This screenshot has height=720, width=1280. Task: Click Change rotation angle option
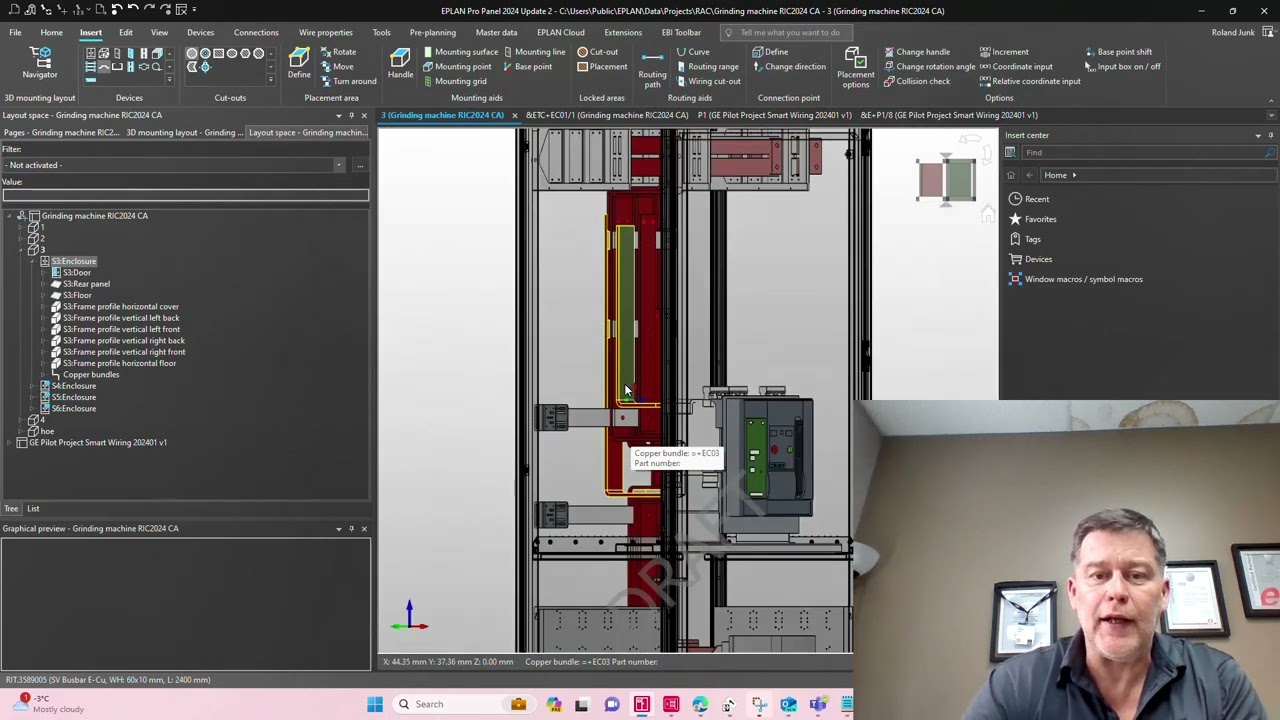pyautogui.click(x=929, y=67)
